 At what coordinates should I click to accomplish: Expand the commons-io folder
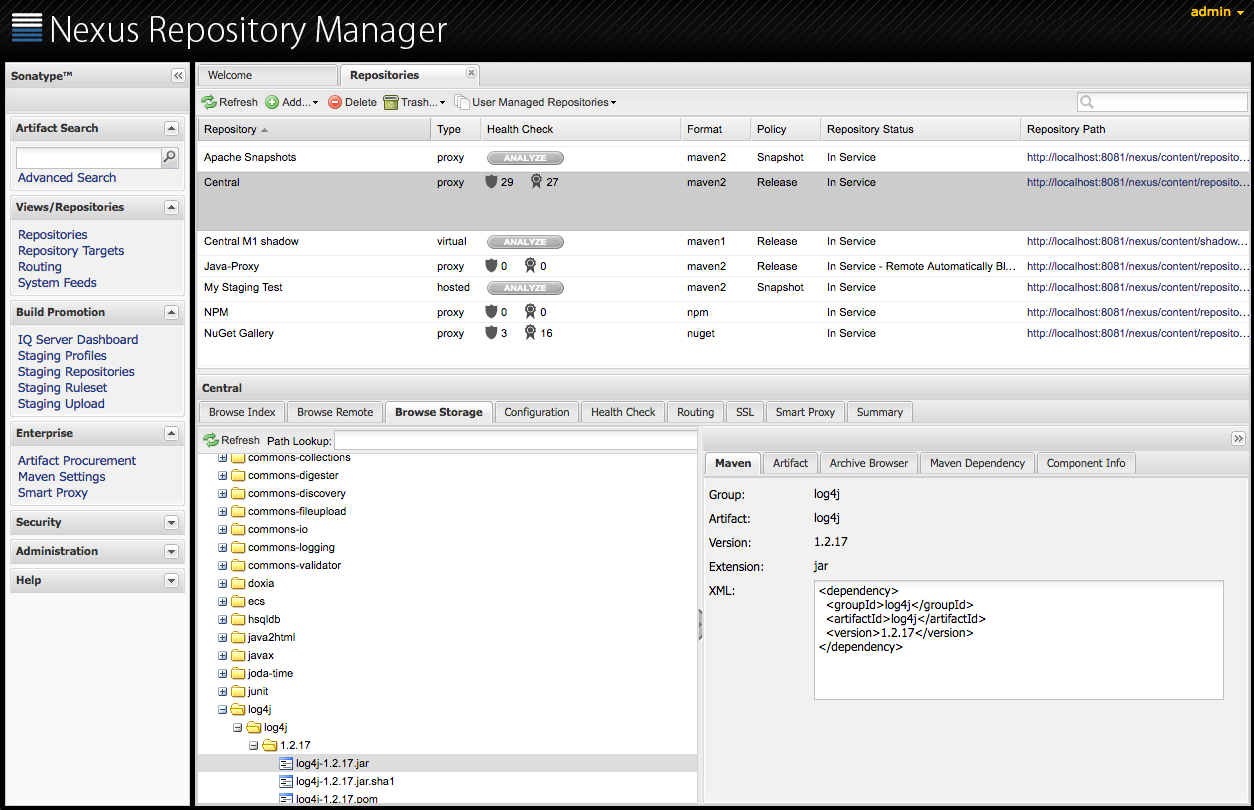coord(223,530)
